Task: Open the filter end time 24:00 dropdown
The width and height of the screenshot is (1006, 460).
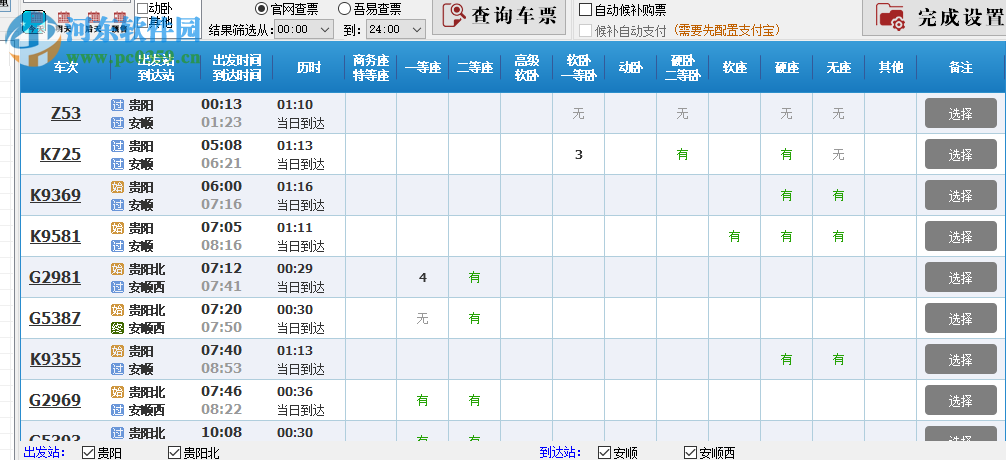Action: (396, 29)
